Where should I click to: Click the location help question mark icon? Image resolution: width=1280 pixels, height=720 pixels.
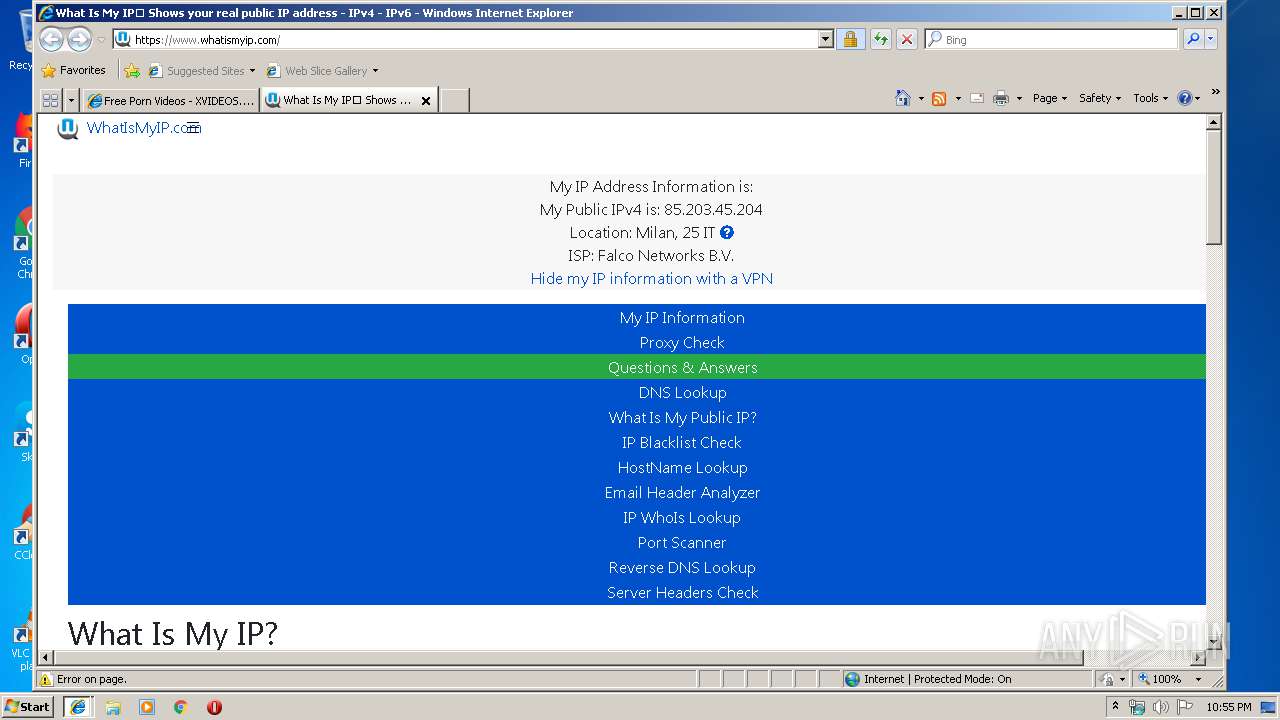pos(727,232)
